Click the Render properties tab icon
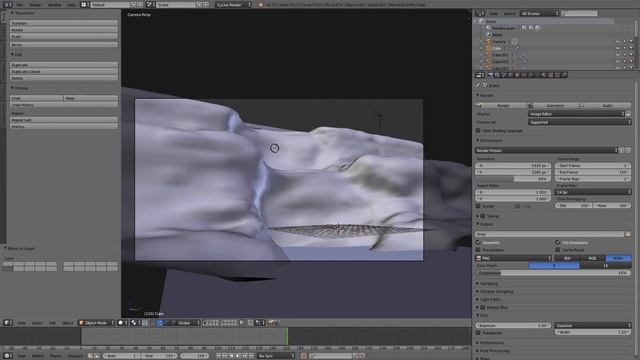The width and height of the screenshot is (640, 360). 490,75
